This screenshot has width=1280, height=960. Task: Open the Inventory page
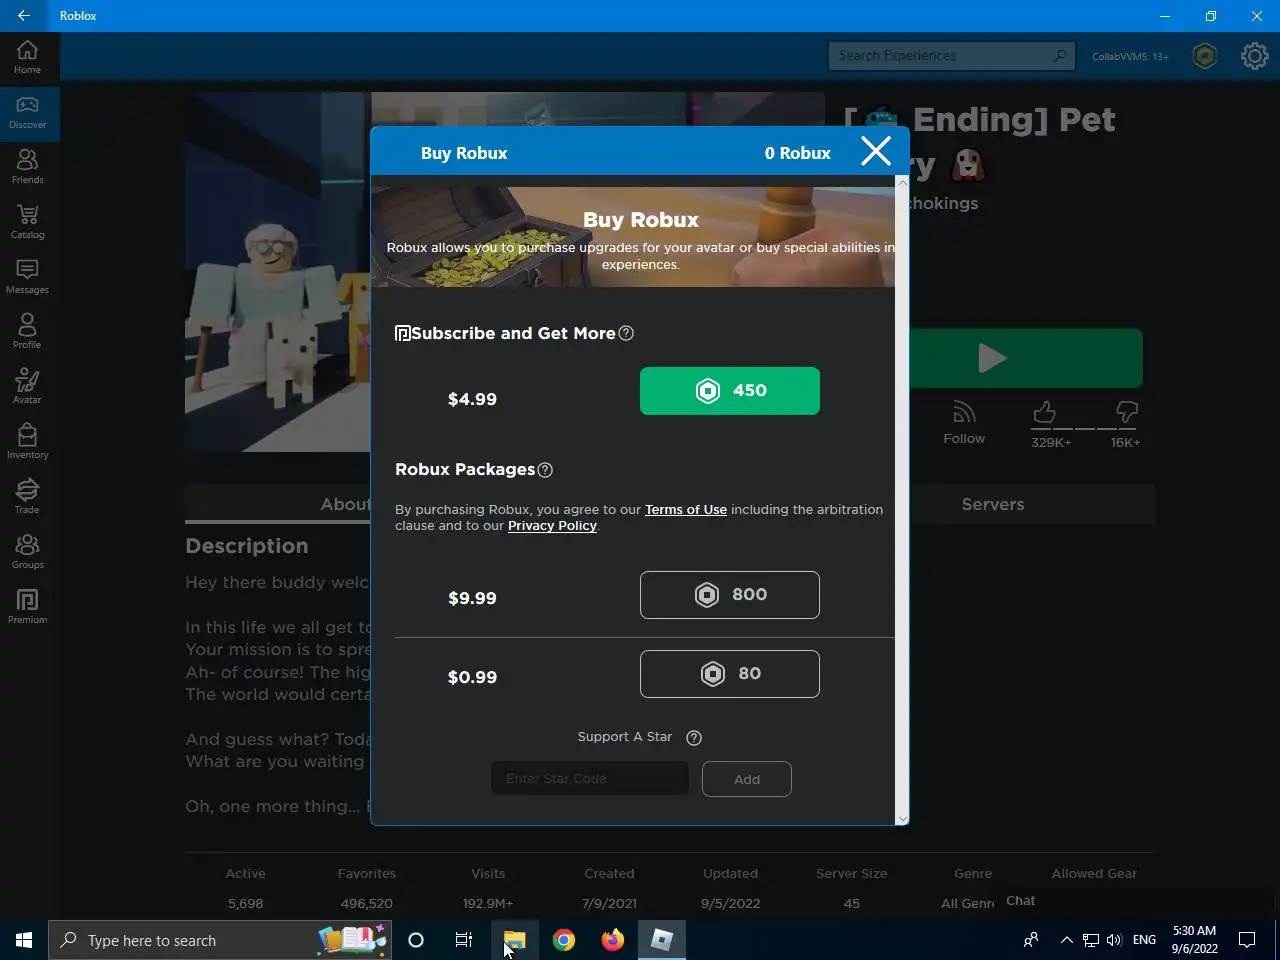(x=27, y=442)
